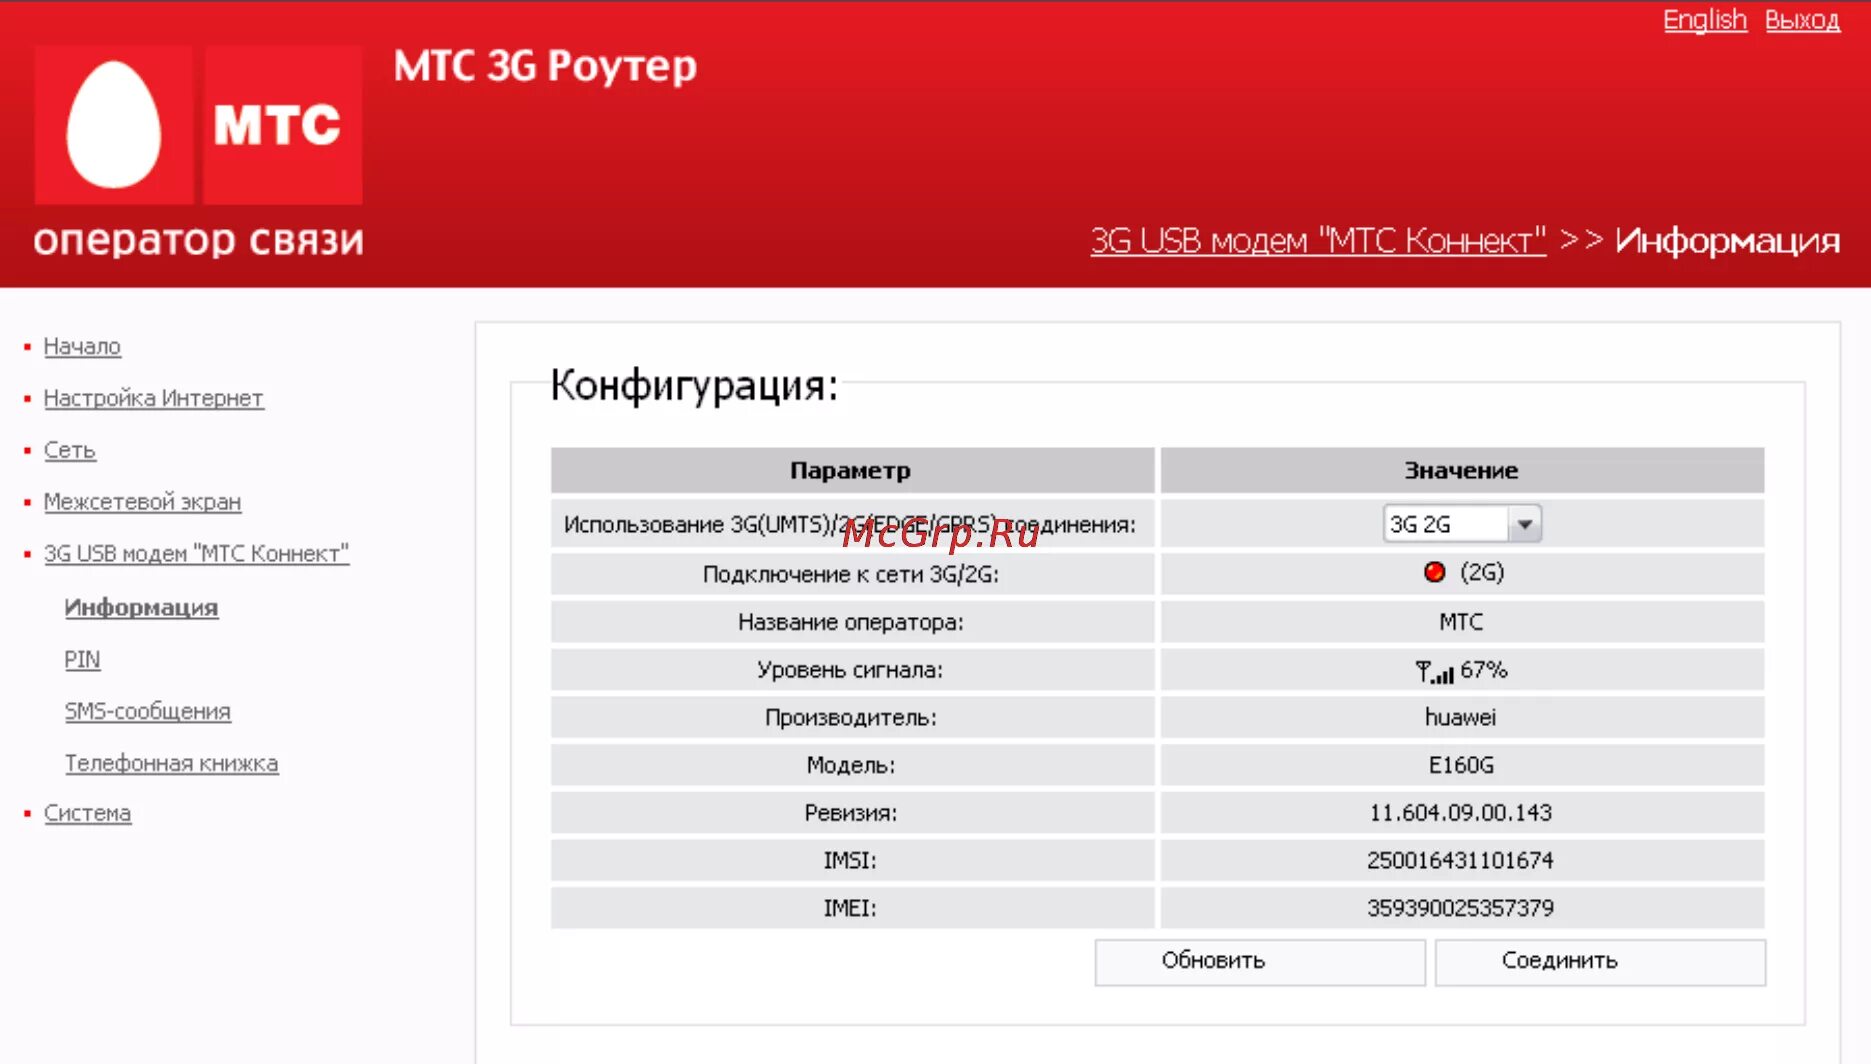Click the Модель label
This screenshot has height=1064, width=1871.
point(851,765)
